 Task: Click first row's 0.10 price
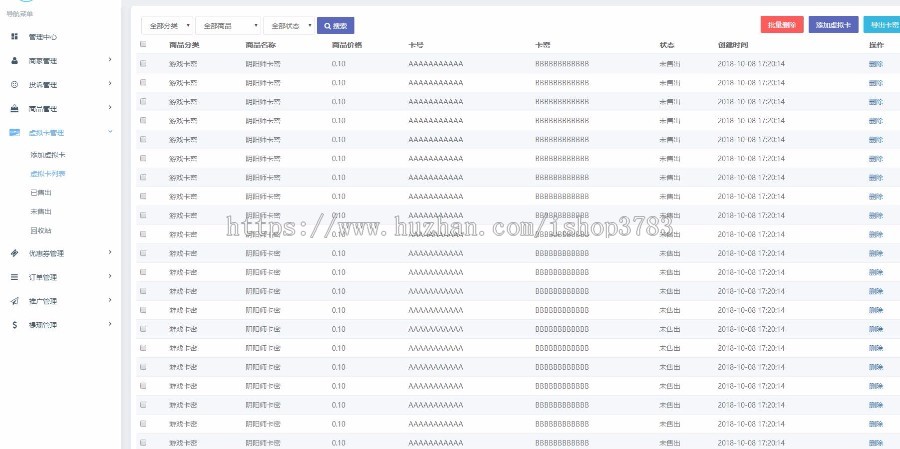tap(339, 64)
